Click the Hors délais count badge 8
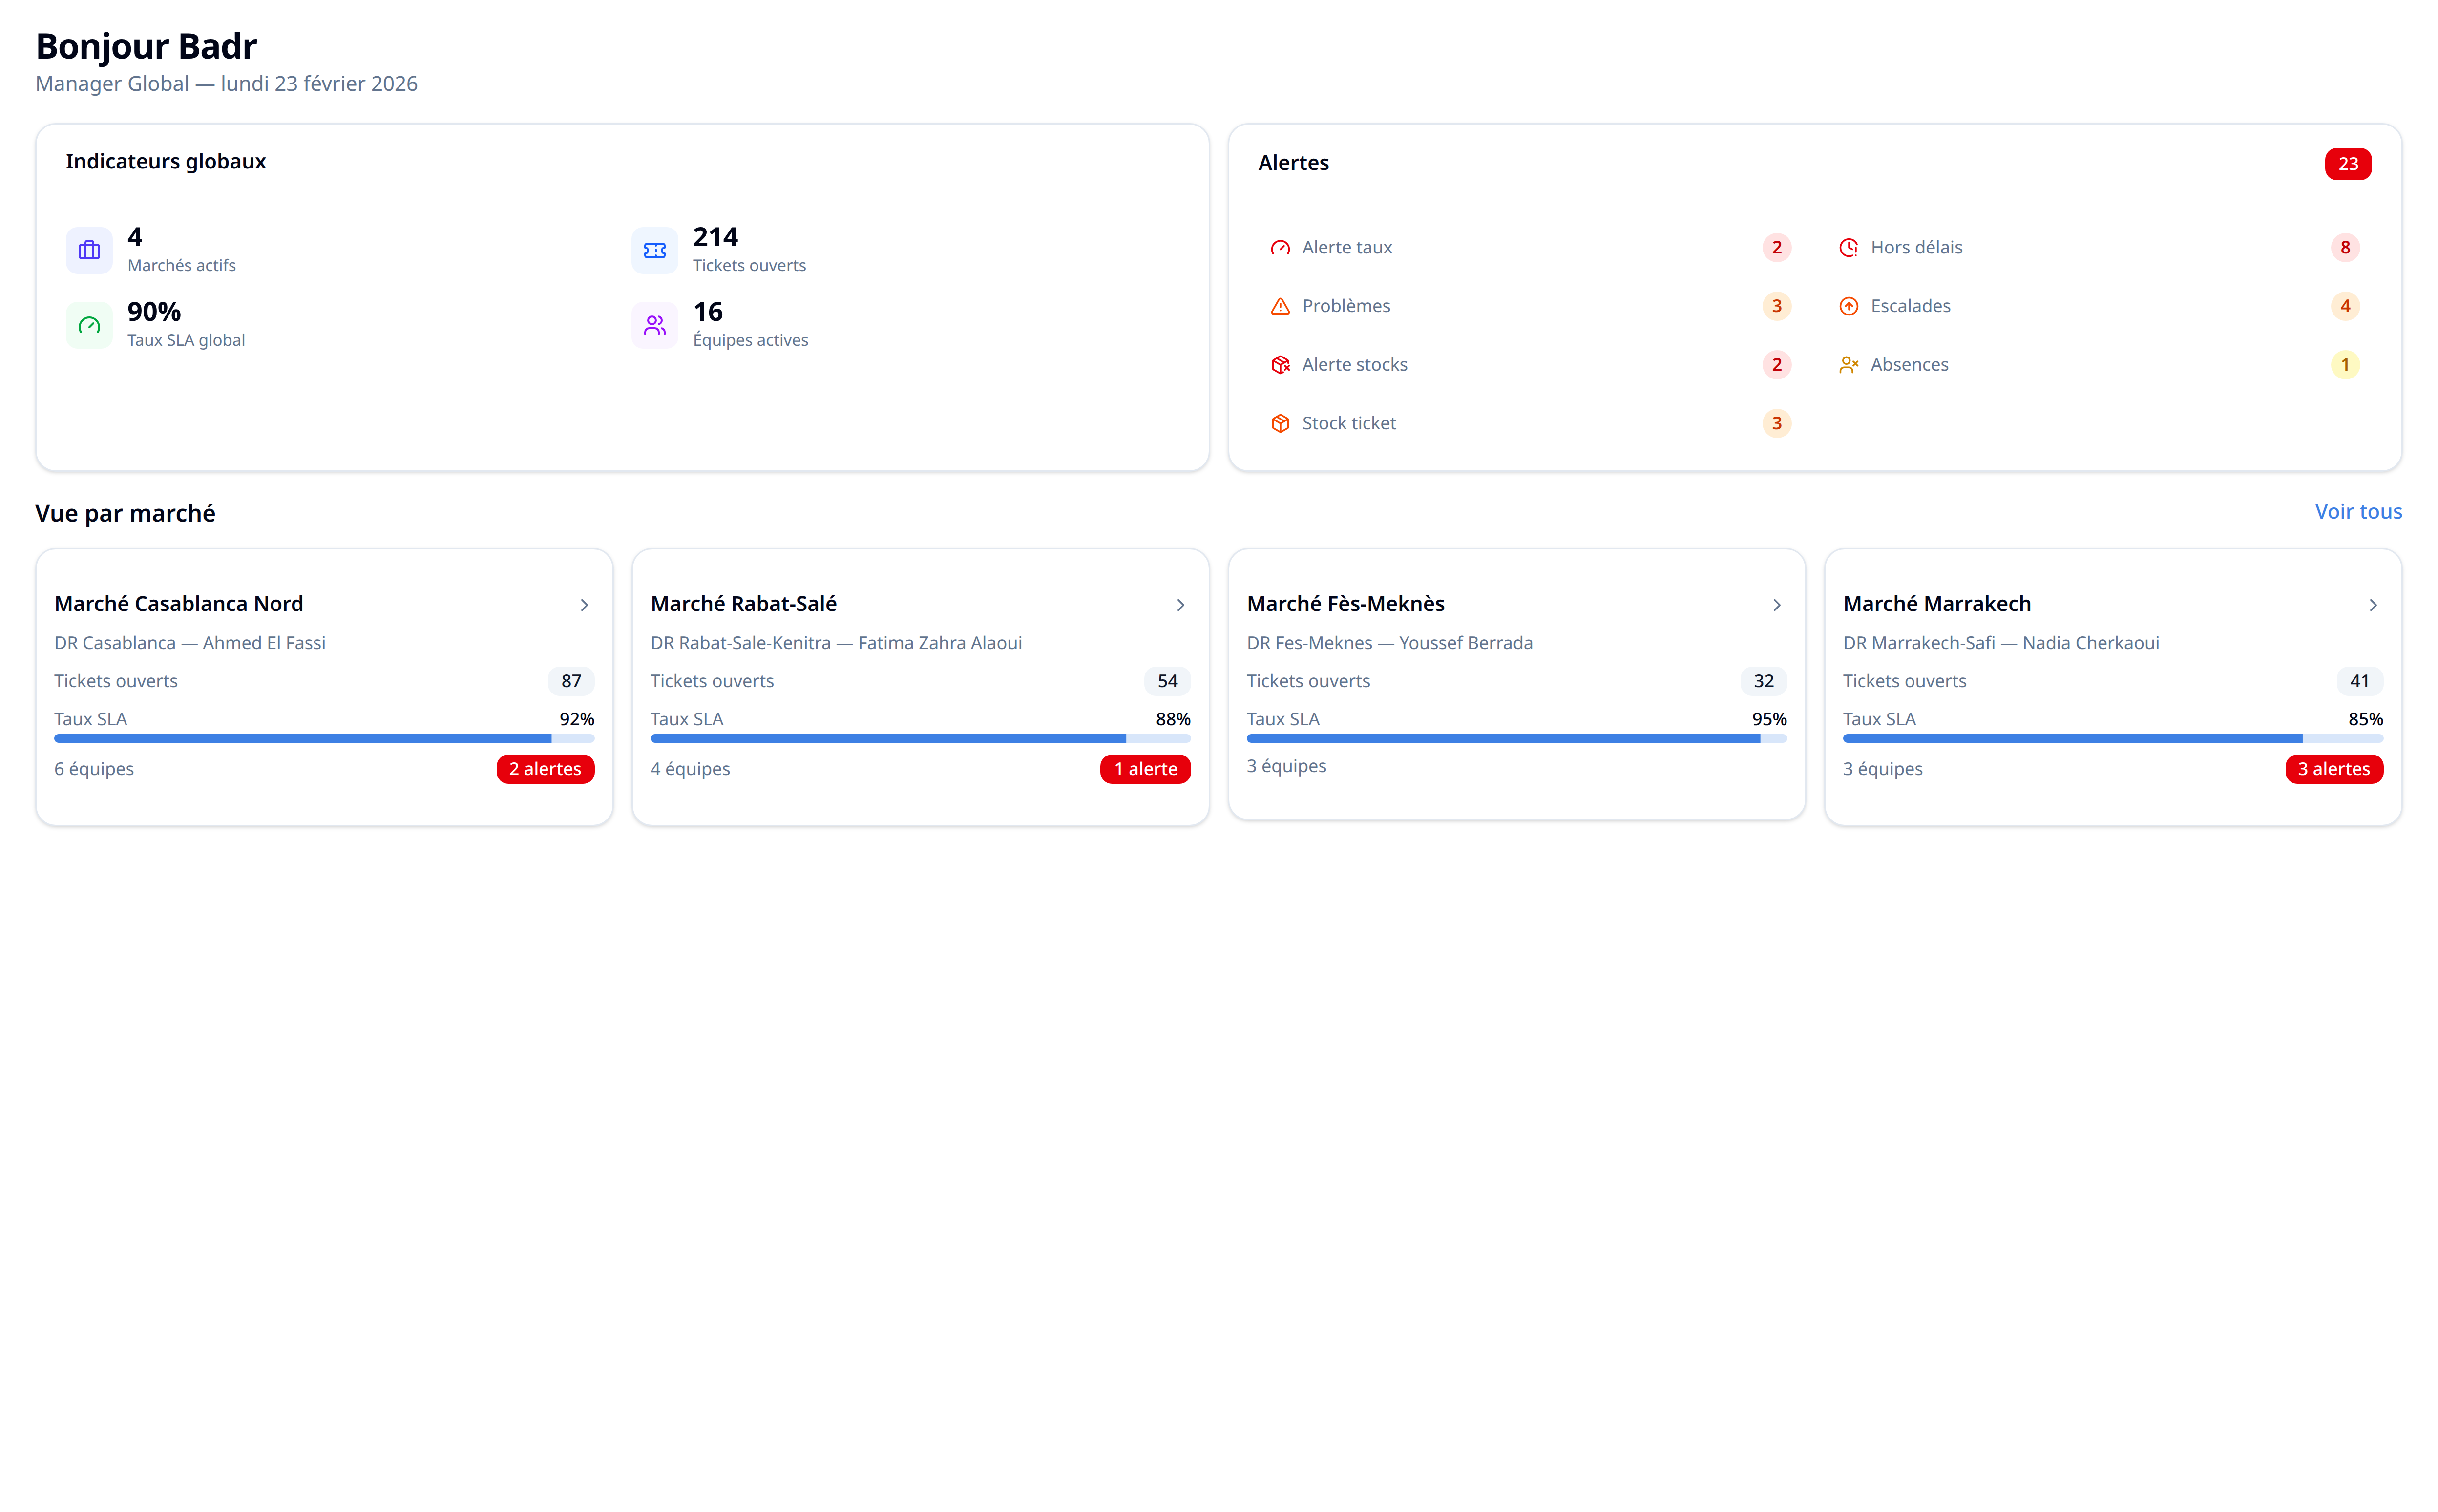2438x1512 pixels. (x=2344, y=248)
